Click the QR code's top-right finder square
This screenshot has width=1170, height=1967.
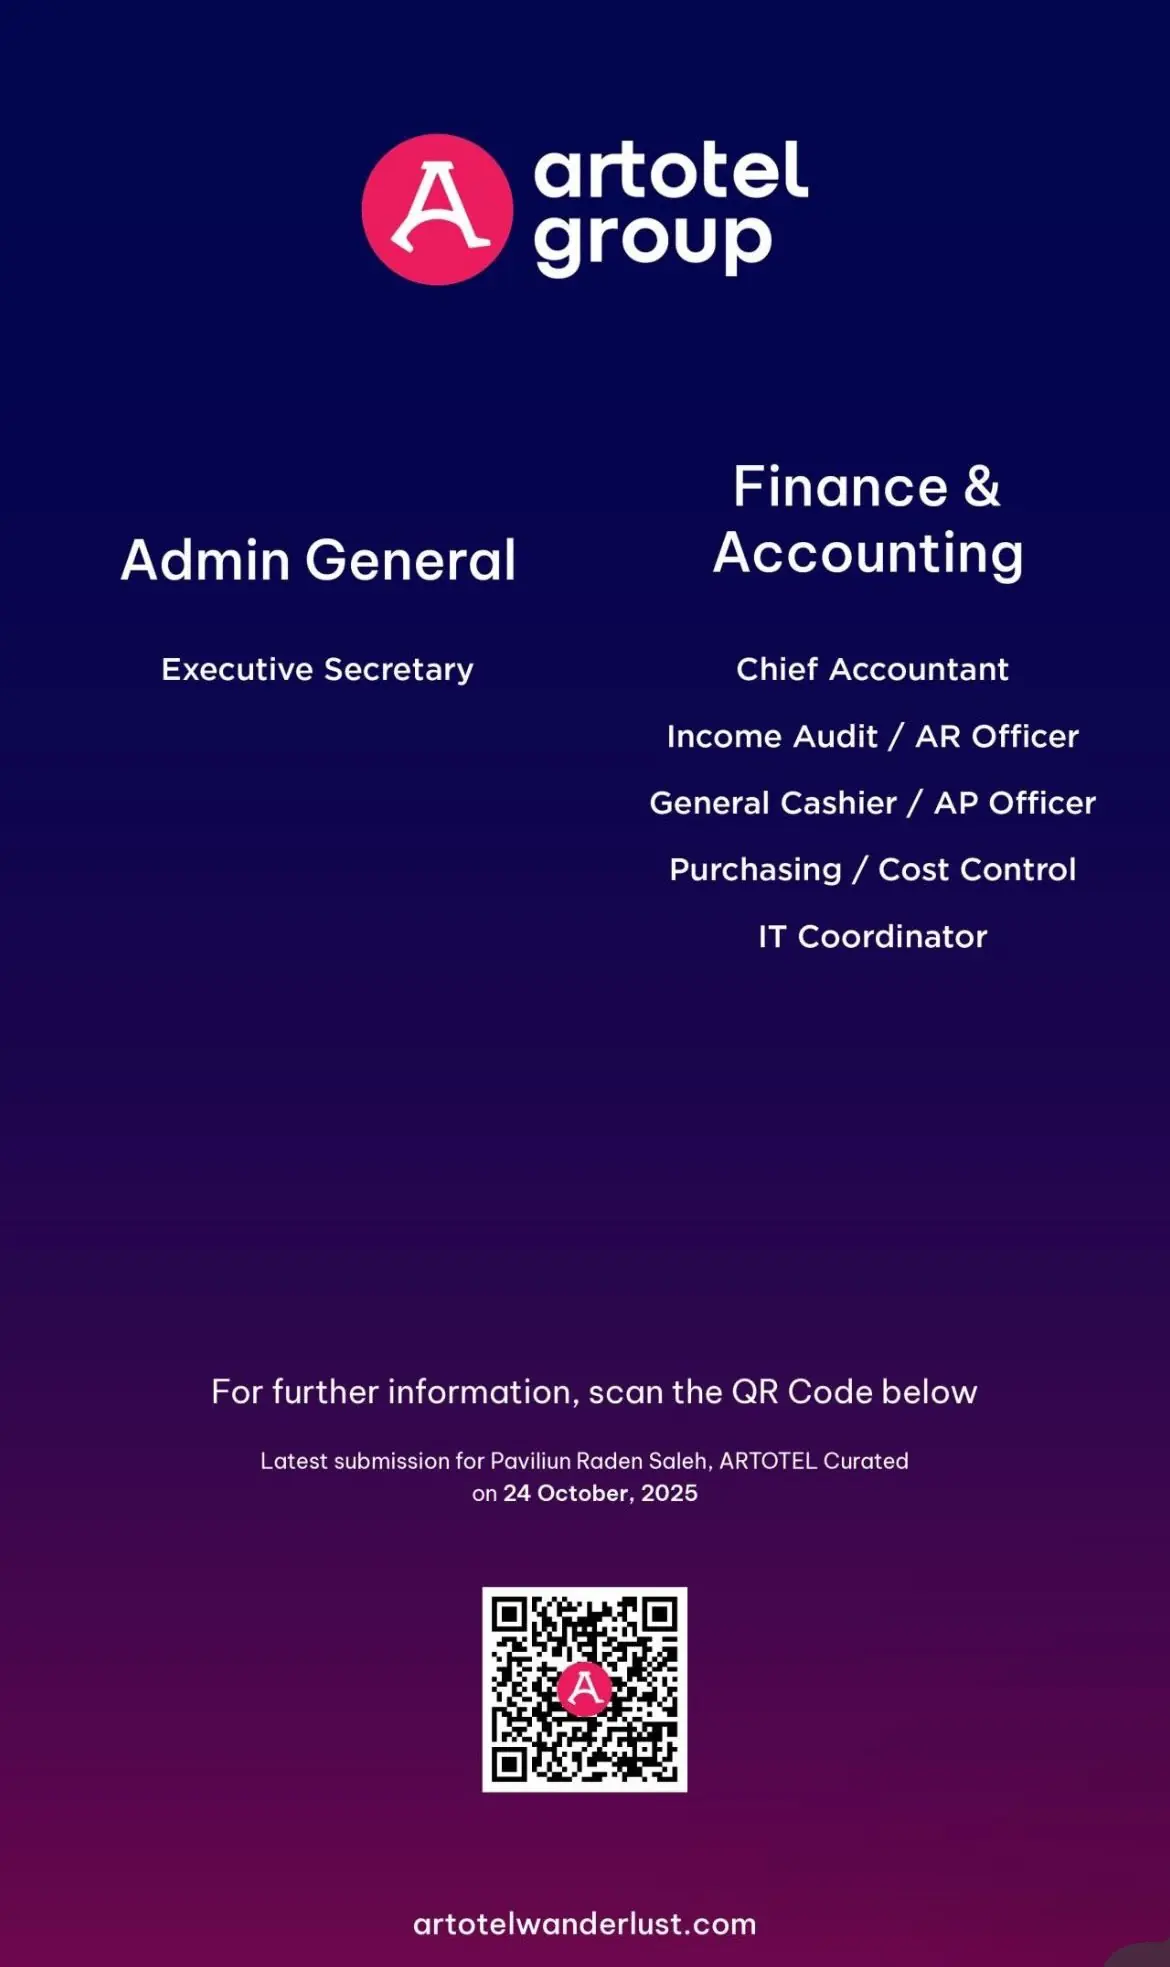tap(659, 1615)
